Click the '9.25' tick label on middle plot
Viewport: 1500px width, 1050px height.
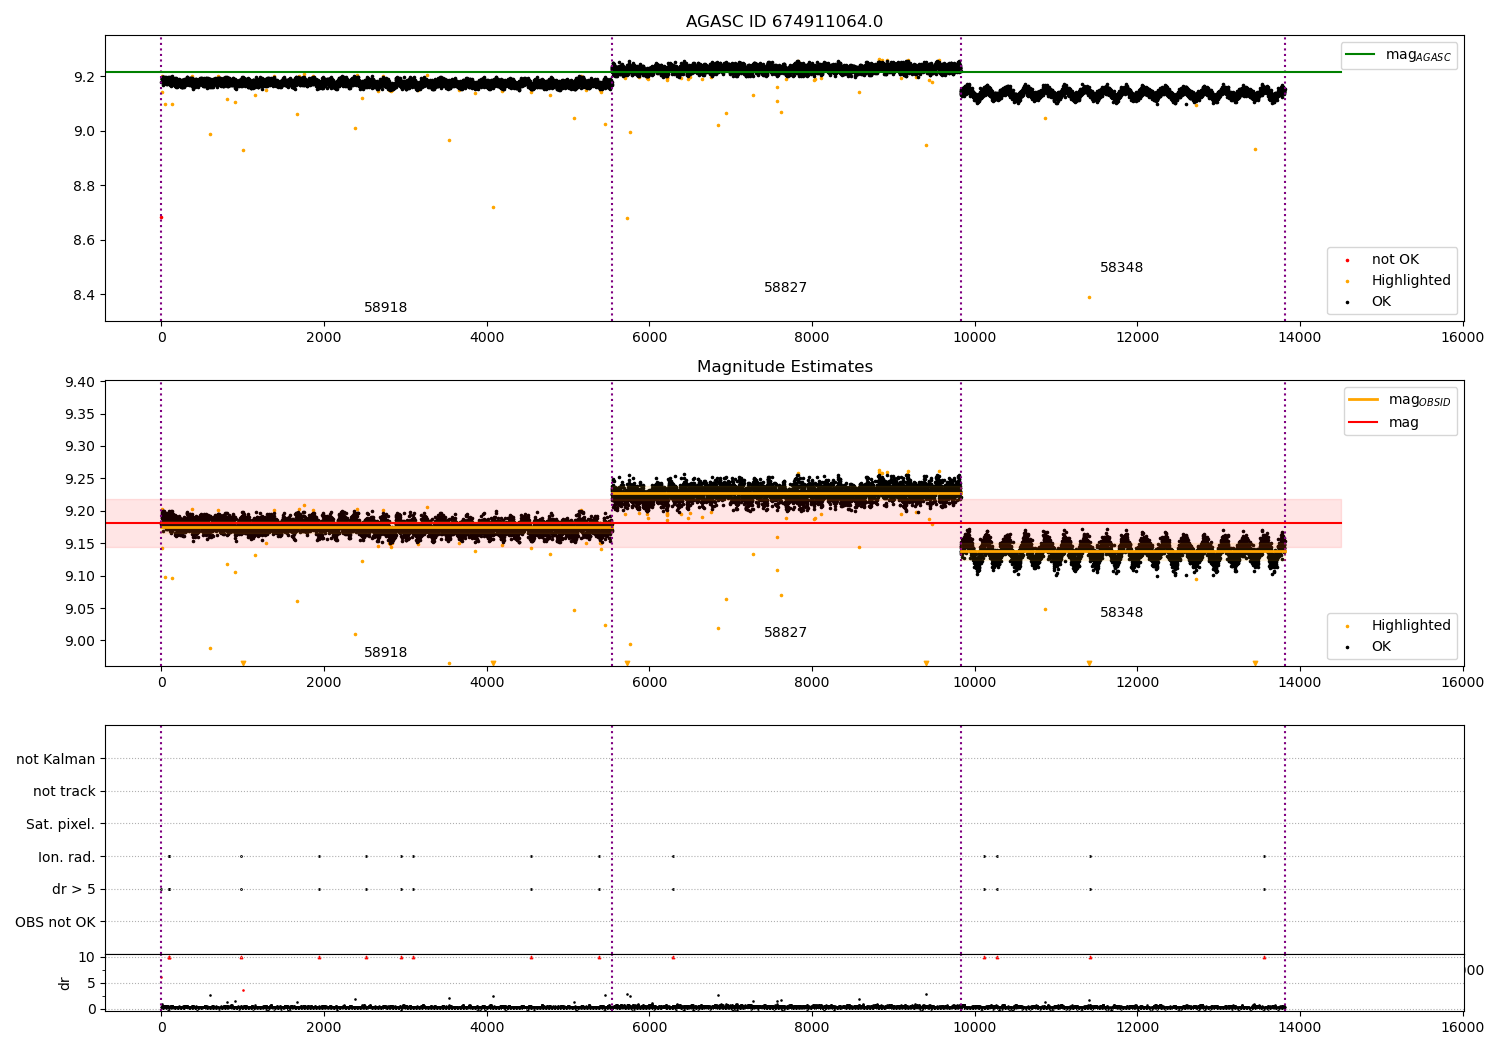point(79,479)
